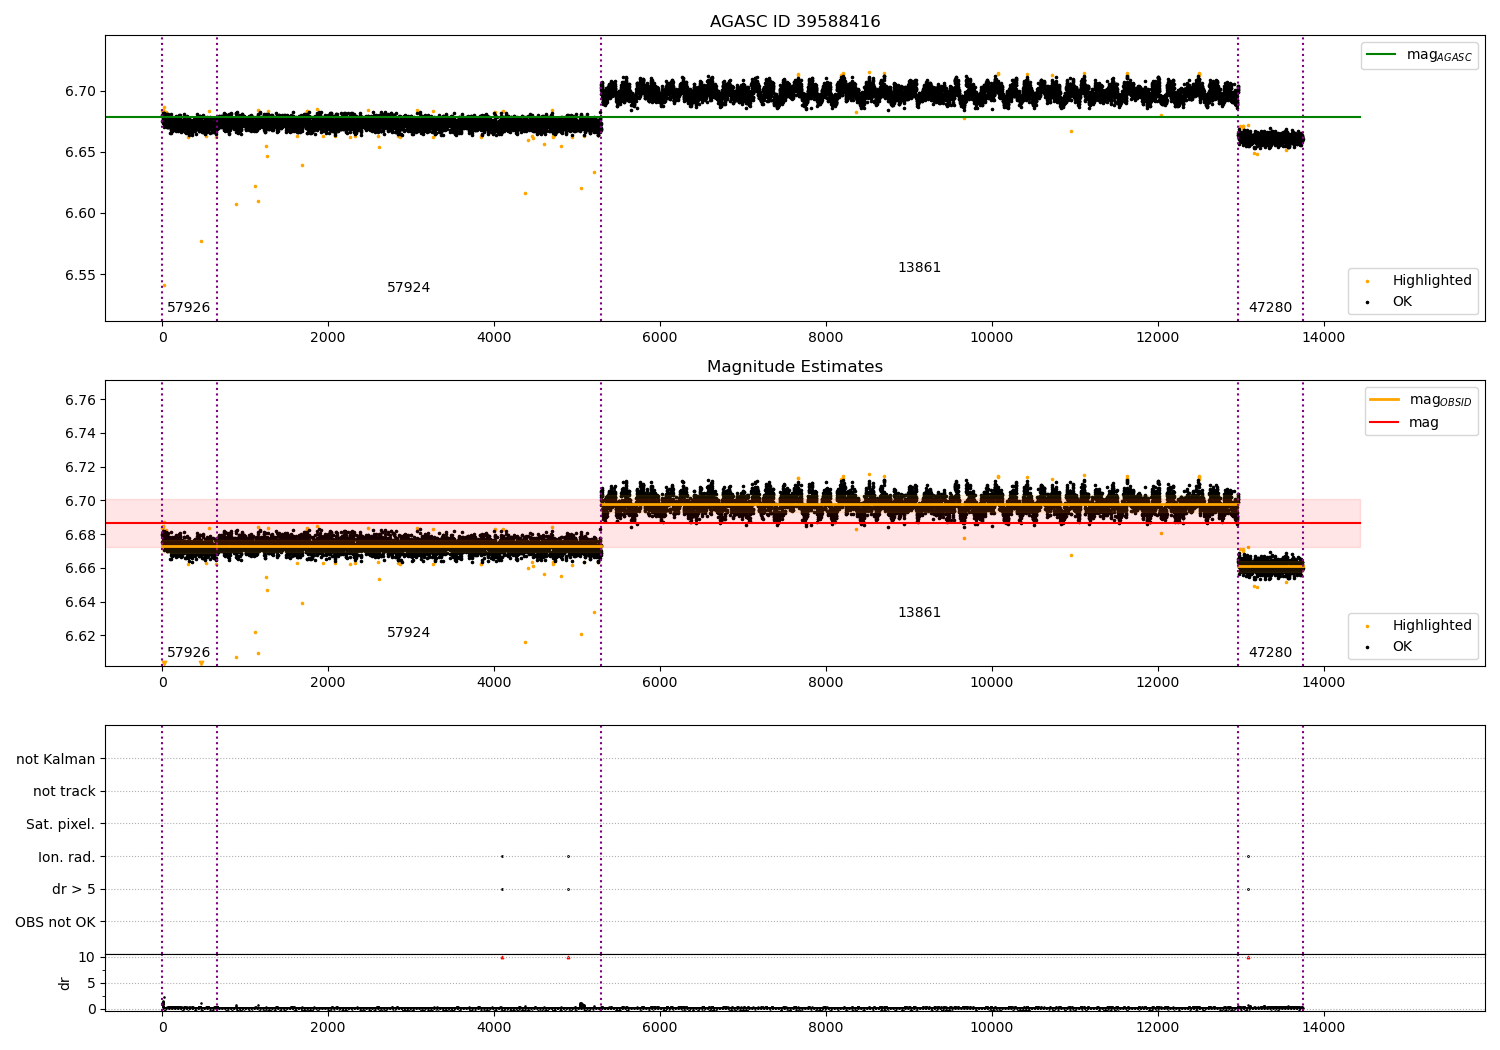Click the red 'mag' legend label text
1500x1050 pixels.
pyautogui.click(x=1424, y=423)
